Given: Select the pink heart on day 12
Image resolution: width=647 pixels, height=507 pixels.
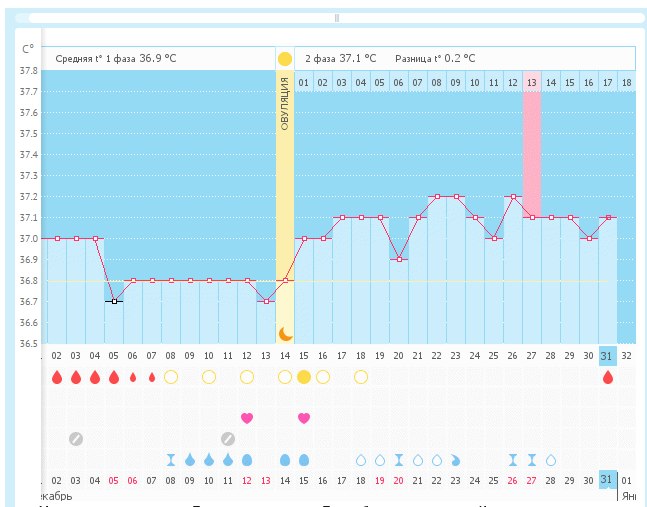Looking at the screenshot, I should (247, 417).
